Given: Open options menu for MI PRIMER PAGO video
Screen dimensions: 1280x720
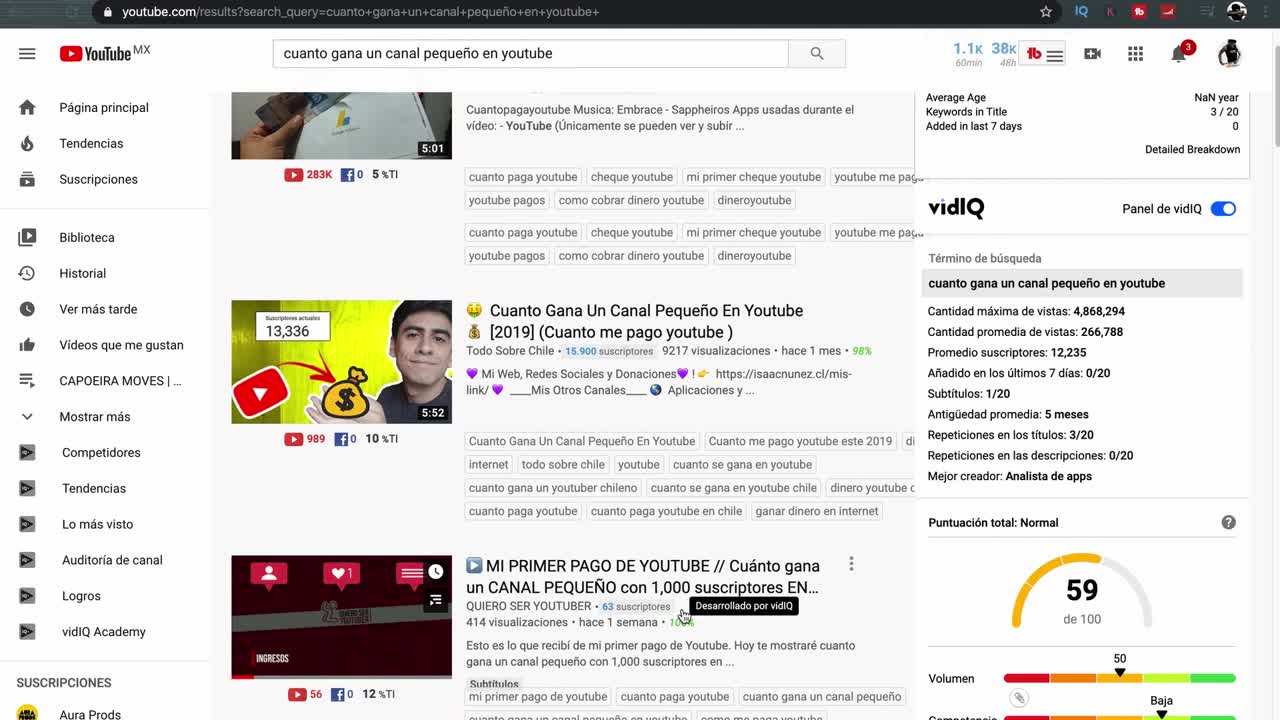Looking at the screenshot, I should [x=851, y=564].
